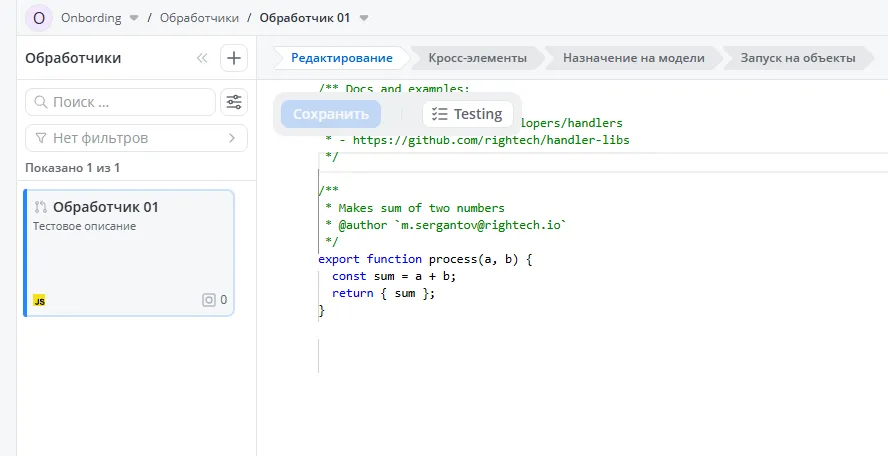
Task: Open the Запуск на объекты tab
Action: pos(797,58)
